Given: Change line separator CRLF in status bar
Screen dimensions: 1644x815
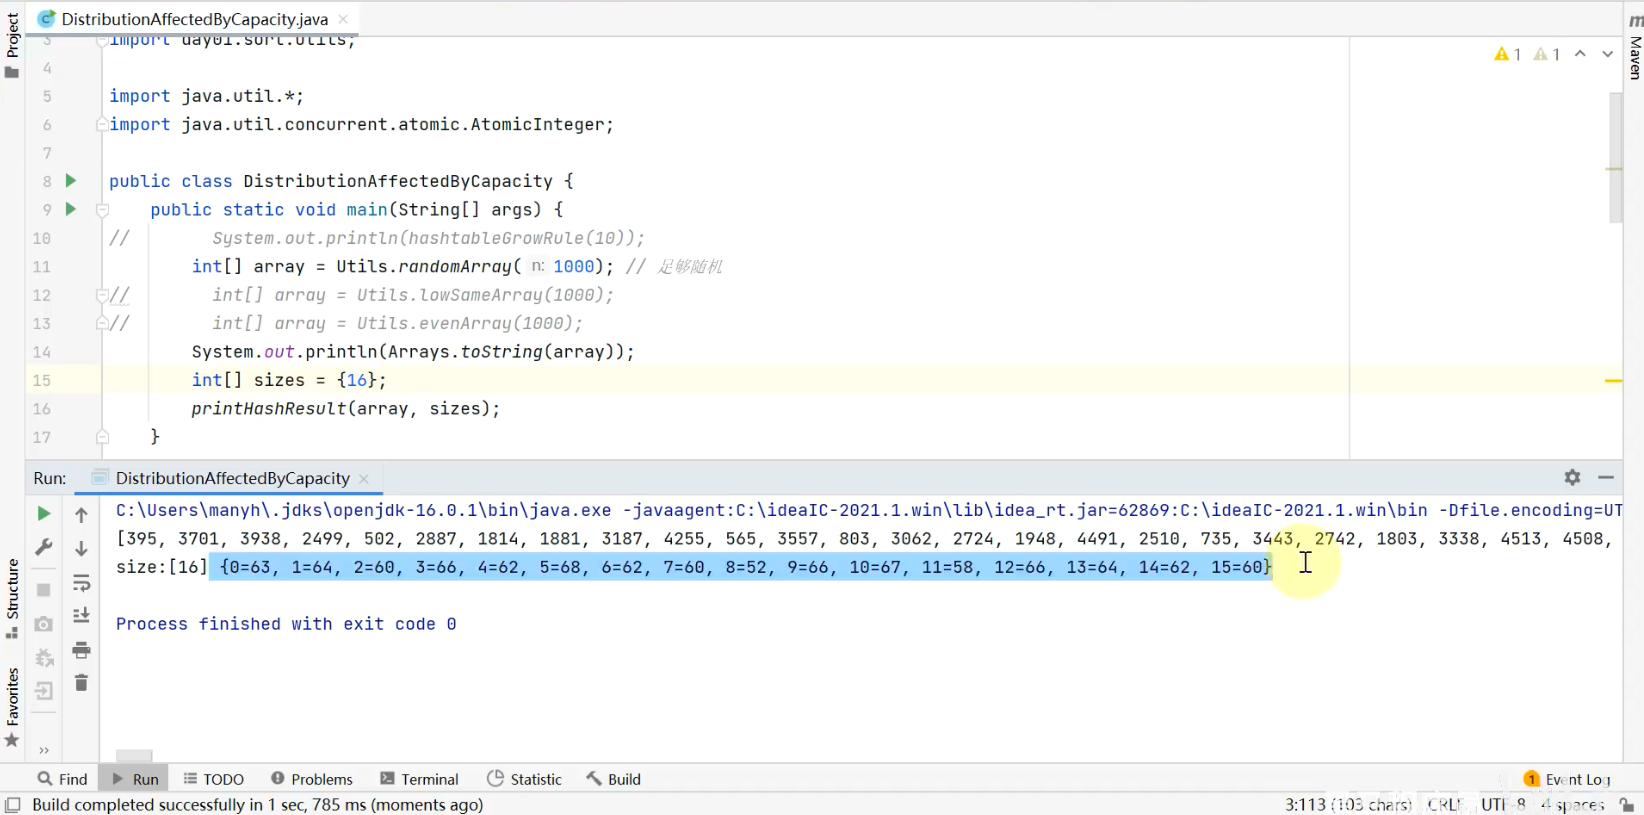Looking at the screenshot, I should pos(1444,805).
